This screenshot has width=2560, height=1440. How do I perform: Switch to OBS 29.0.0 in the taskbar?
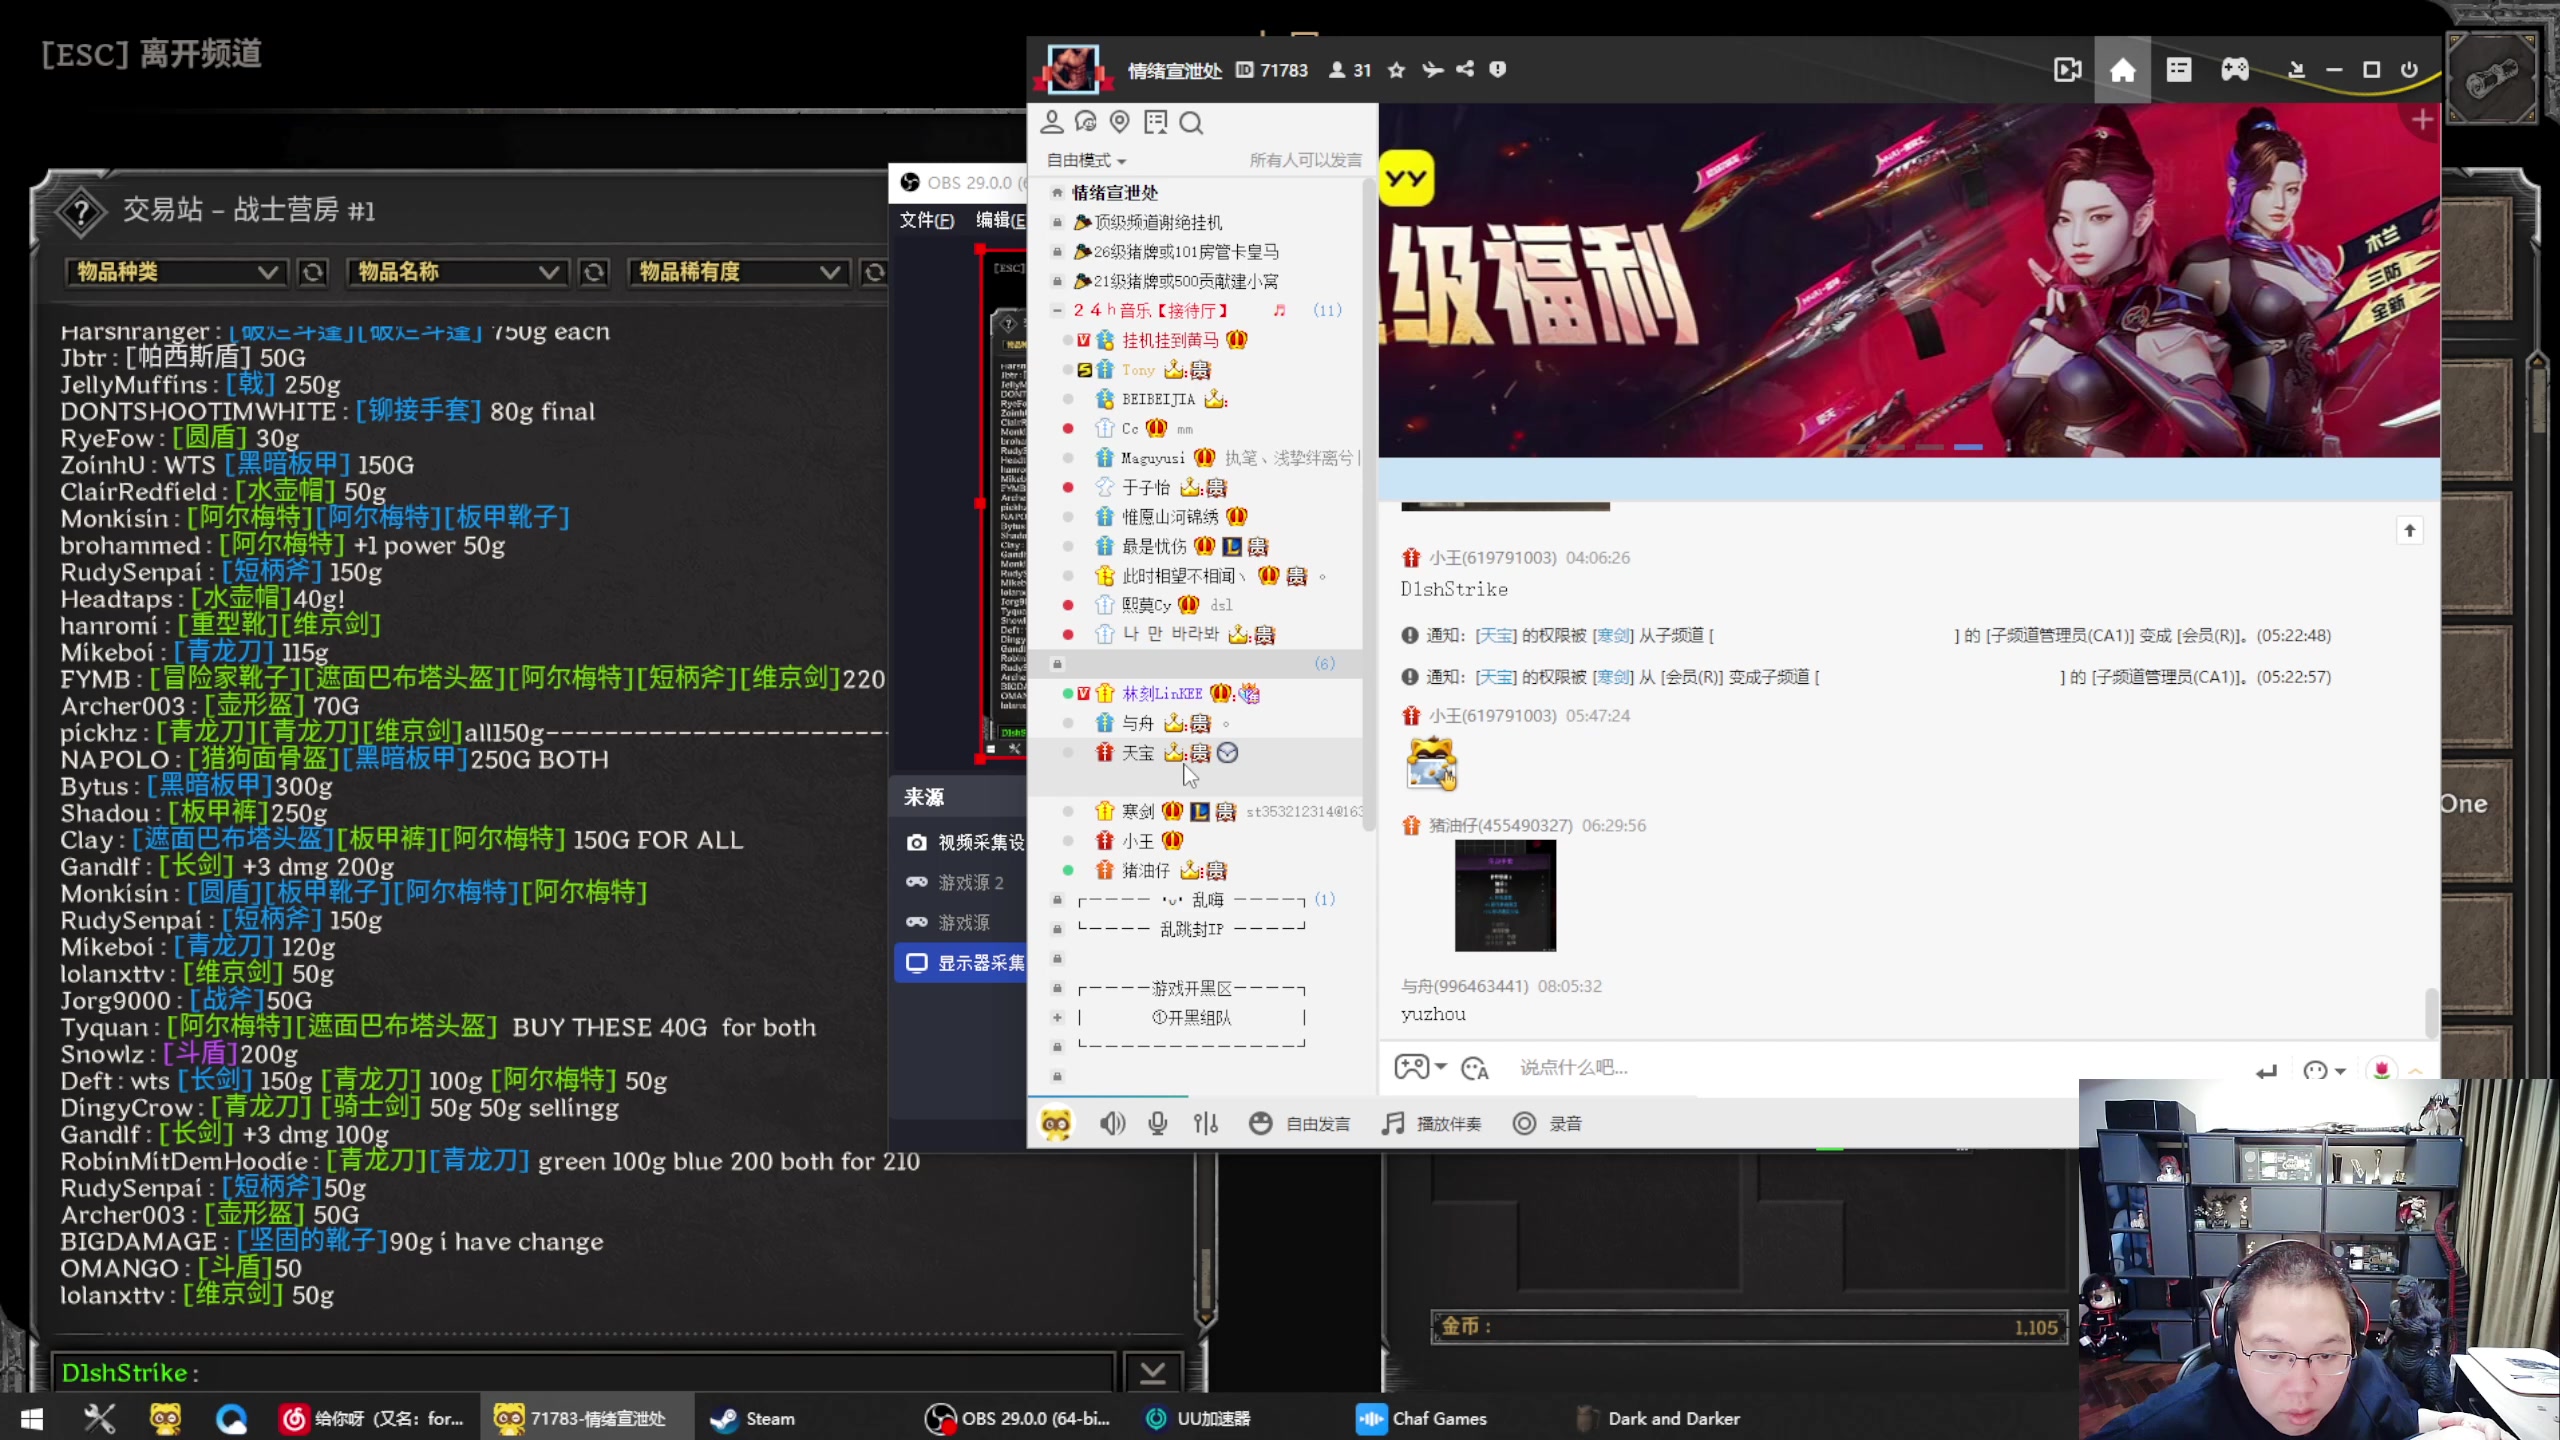point(1017,1419)
